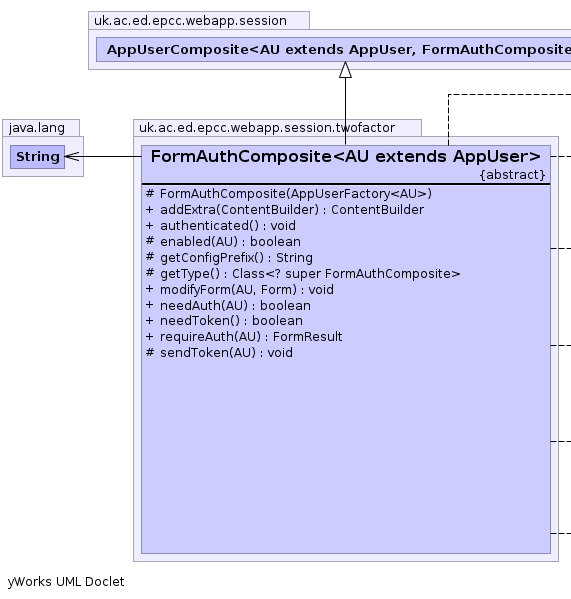The image size is (571, 599).
Task: Click the uk.ac.ed.epcc.webapp.session.twofactor package label
Action: (x=267, y=128)
